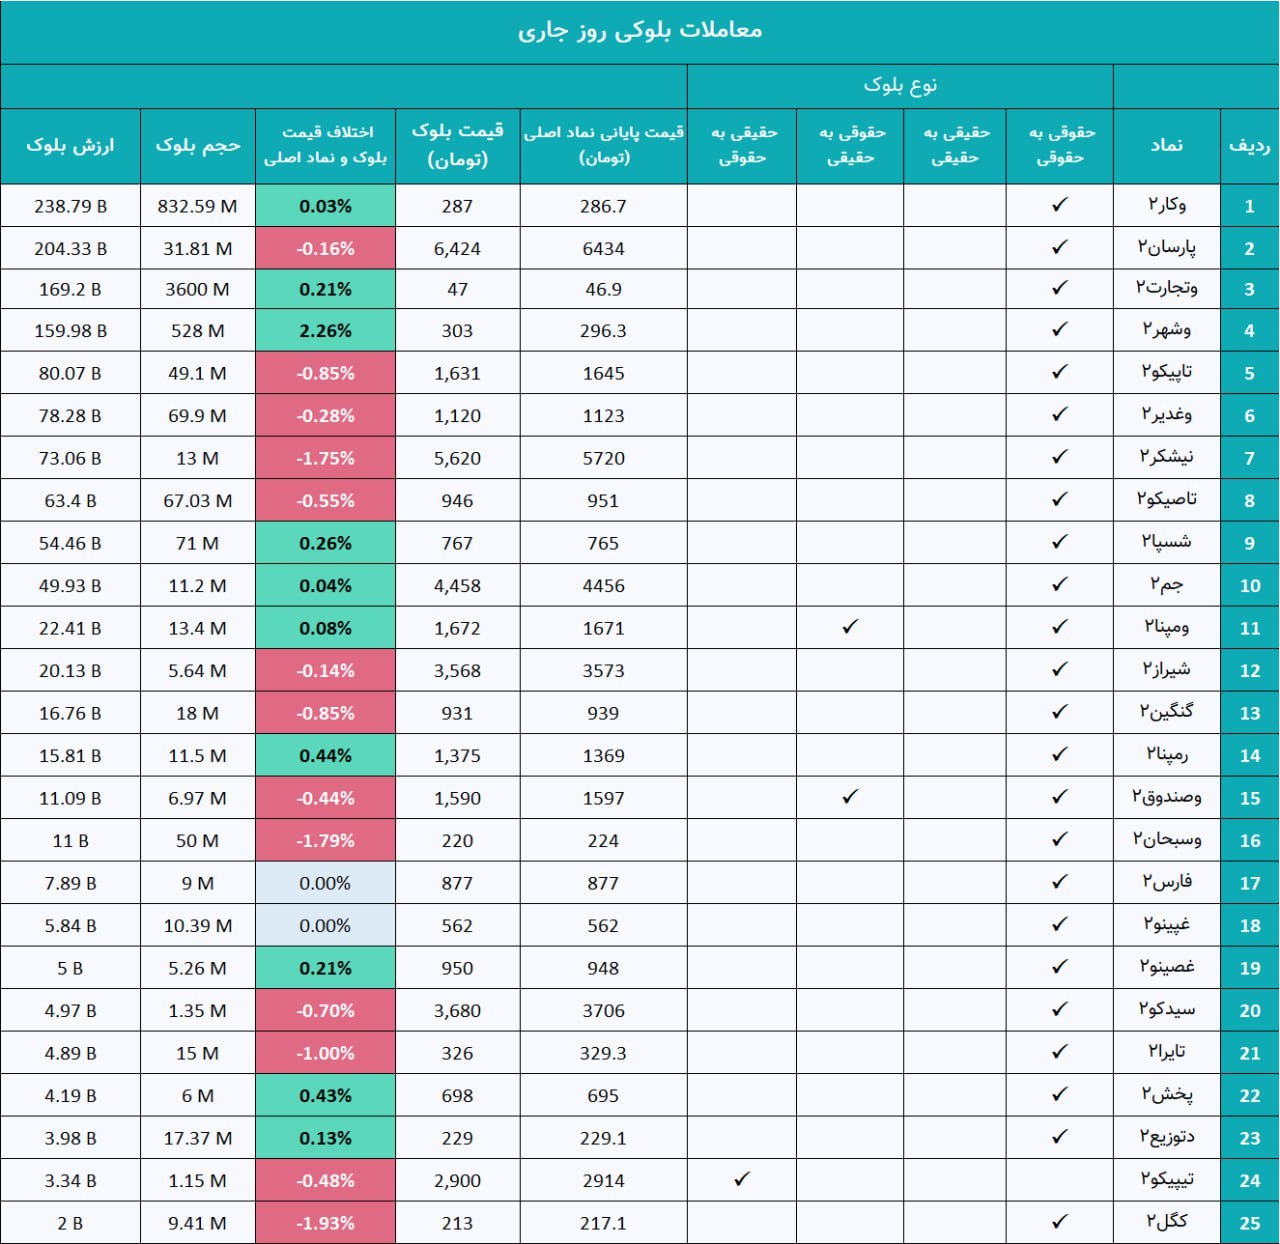Click the حقوقی به حقوقی checkmark for وکار۲

pos(1060,205)
